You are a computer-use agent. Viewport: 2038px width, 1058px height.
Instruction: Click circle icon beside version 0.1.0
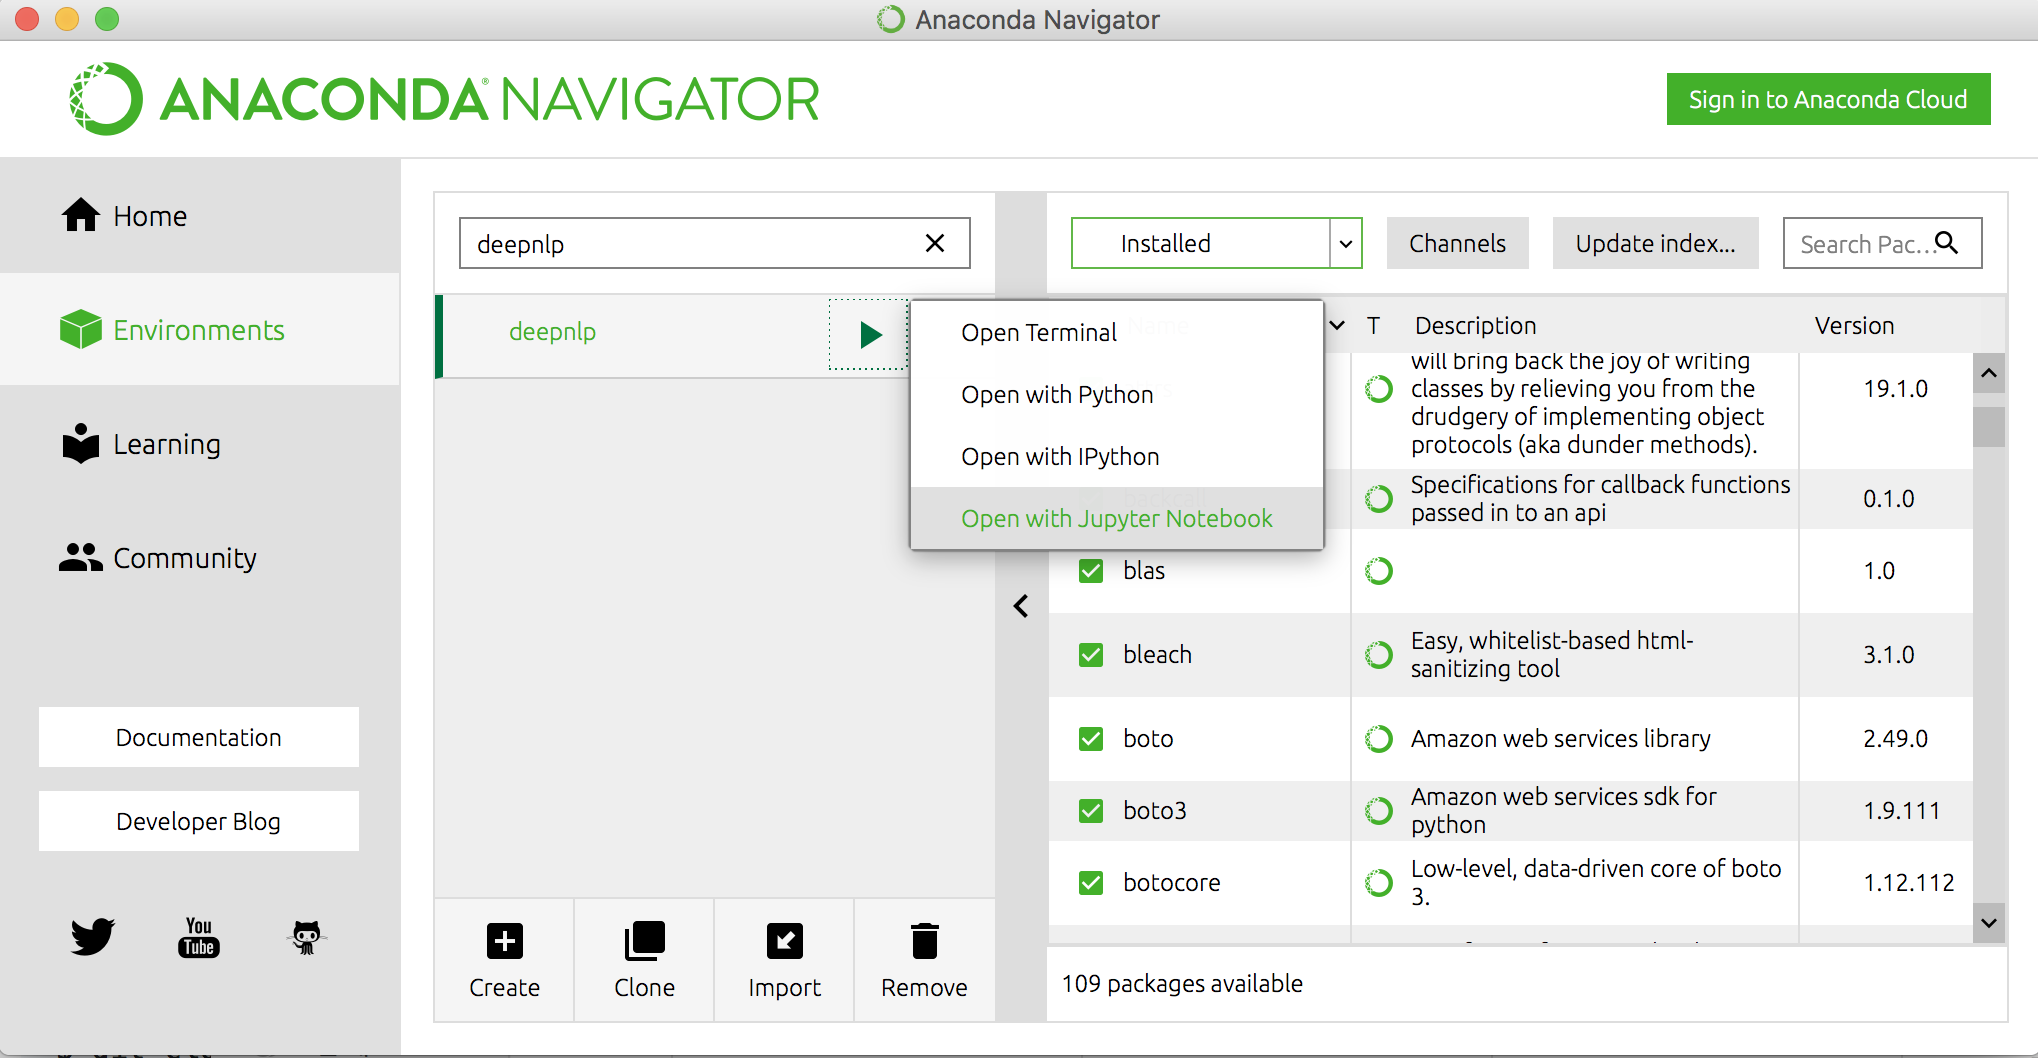coord(1379,499)
